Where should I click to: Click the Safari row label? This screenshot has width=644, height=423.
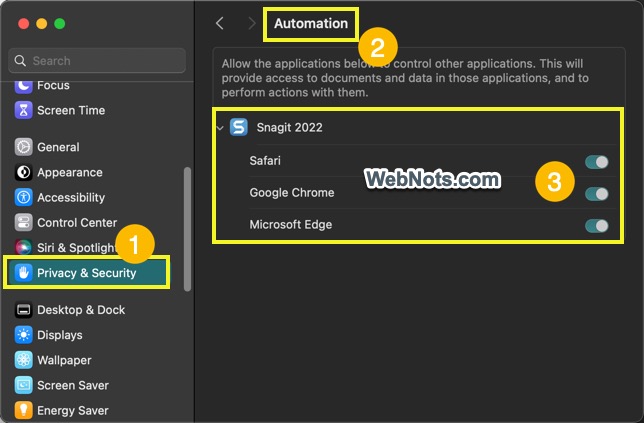tap(265, 161)
